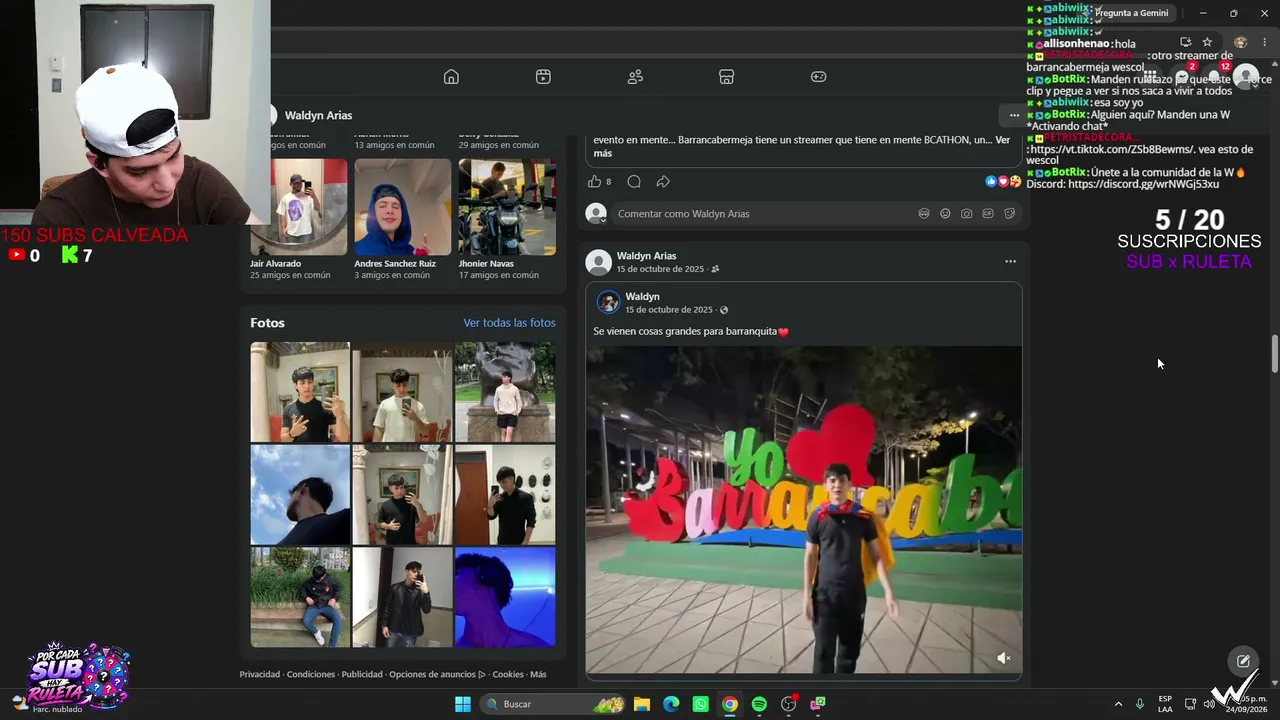Bookmark this page with the star icon
Viewport: 1280px width, 720px height.
(1207, 42)
